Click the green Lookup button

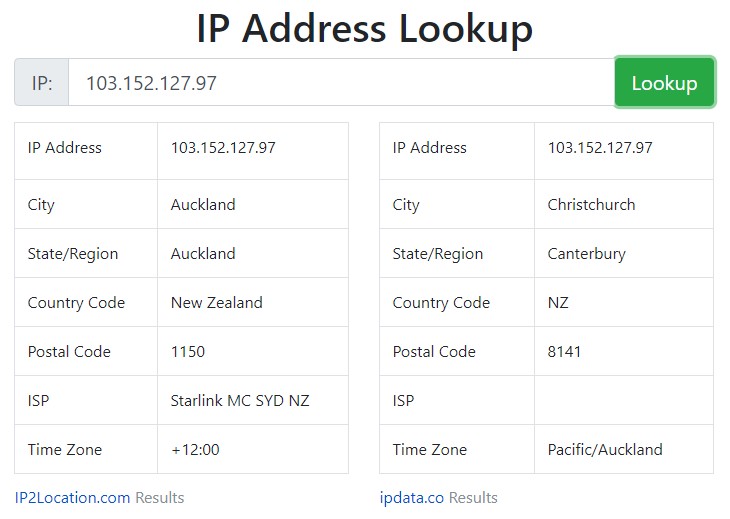pos(664,82)
